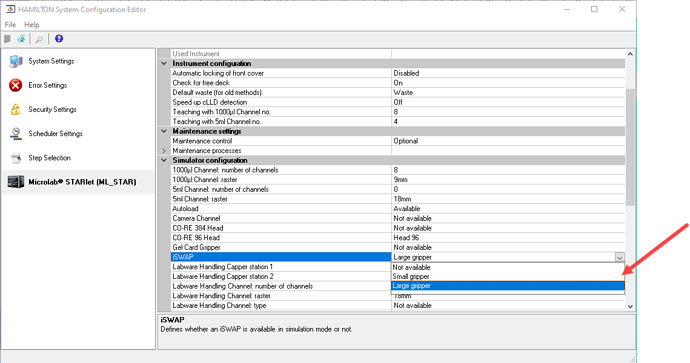This screenshot has width=690, height=363.
Task: Click the HAMILTON app title bar icon
Action: click(10, 9)
